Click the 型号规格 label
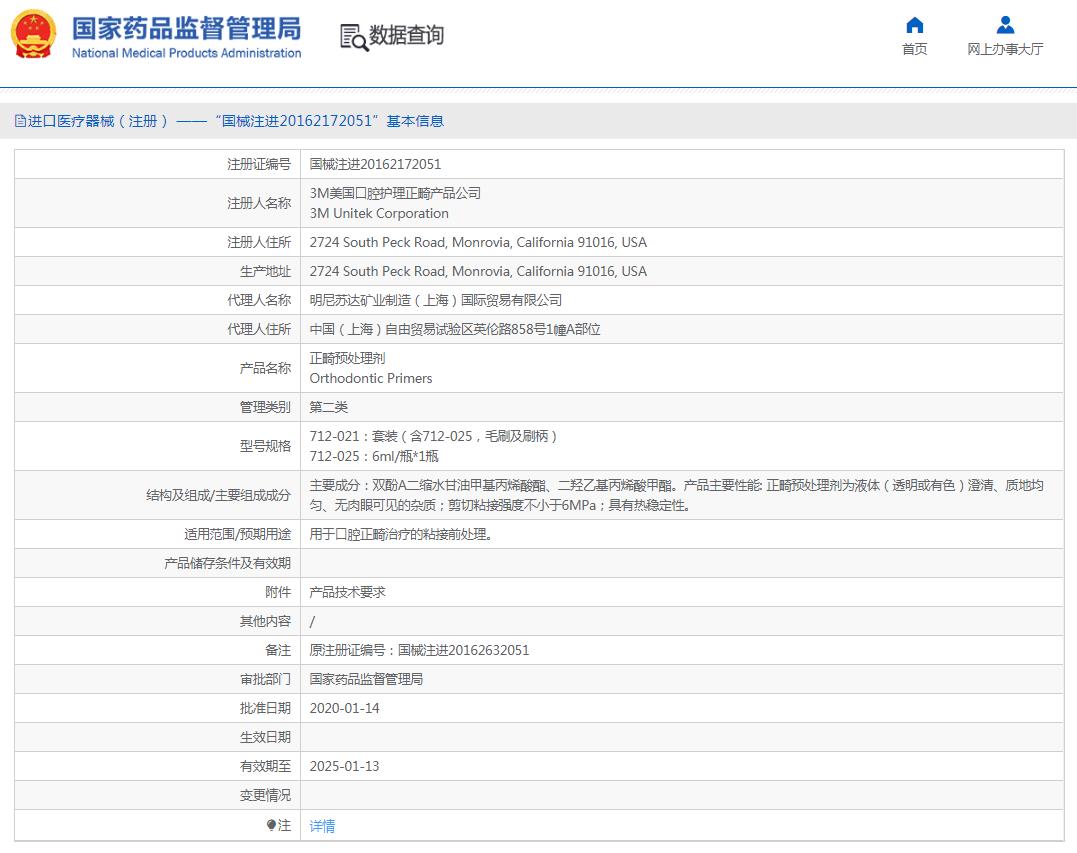 point(265,446)
